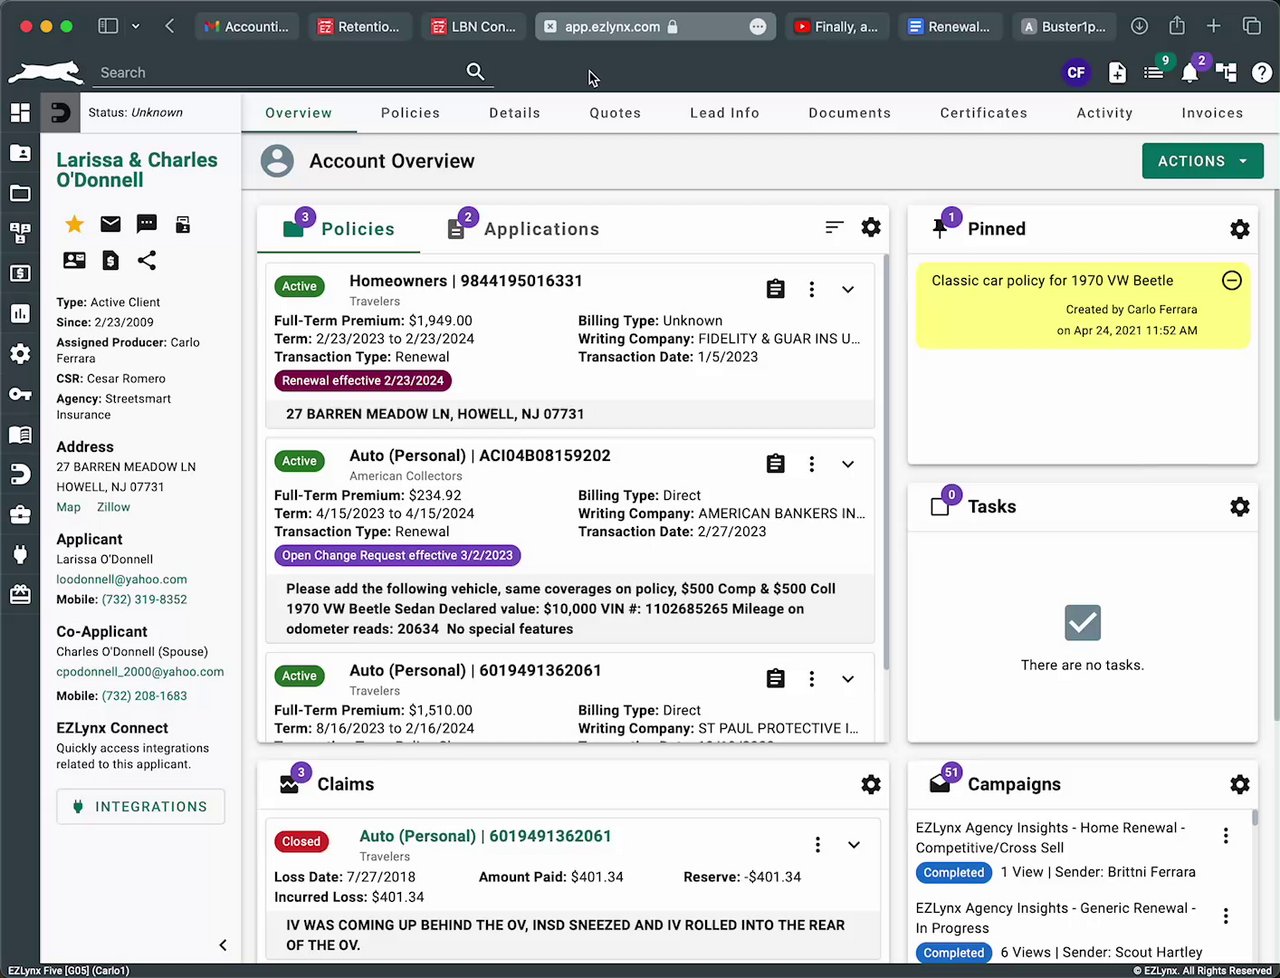Click the share icon under applicant name
The height and width of the screenshot is (978, 1280).
click(x=147, y=260)
